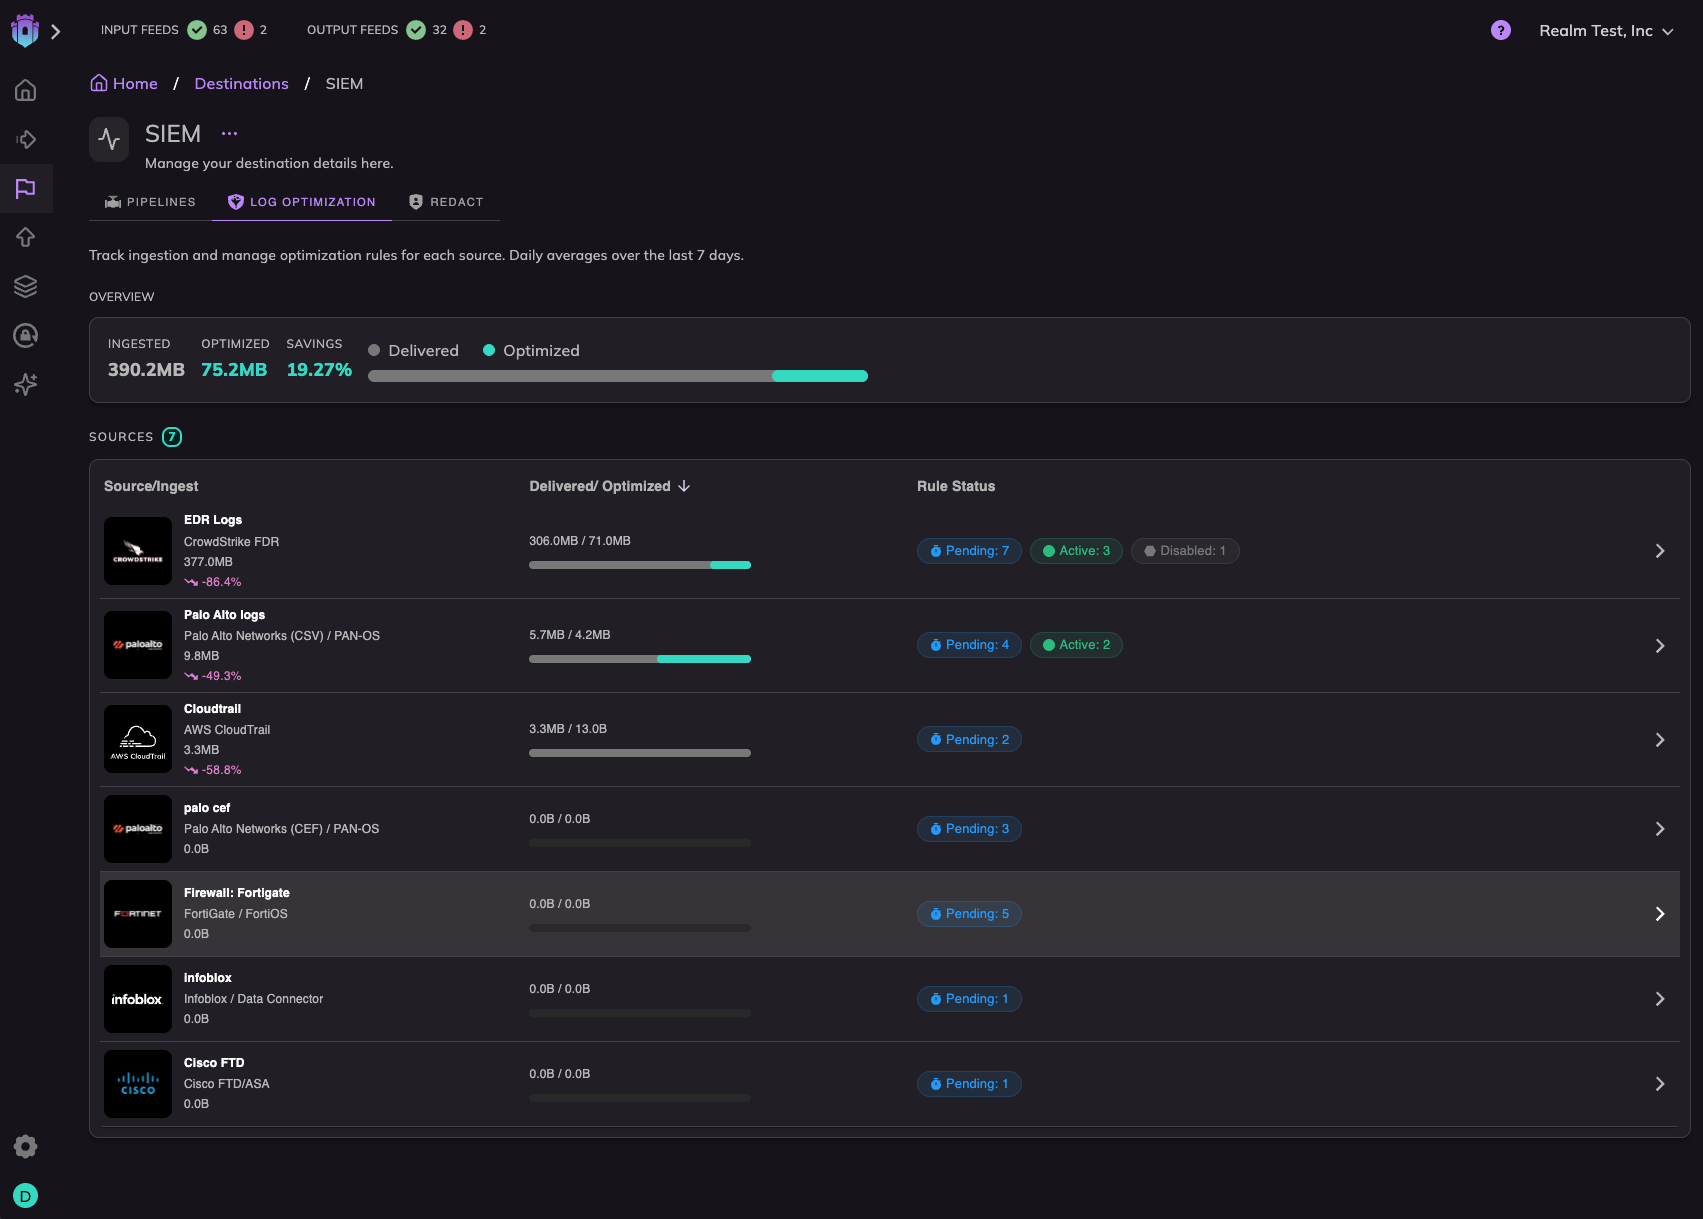Go to Destinations breadcrumb link

click(241, 83)
